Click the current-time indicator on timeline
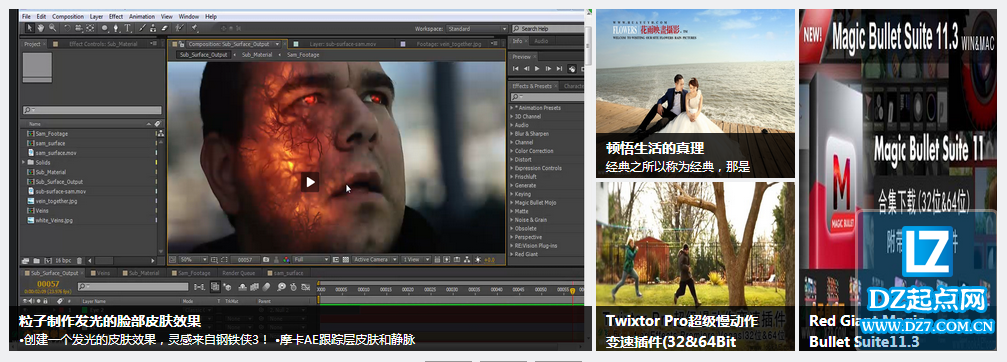 (x=573, y=291)
